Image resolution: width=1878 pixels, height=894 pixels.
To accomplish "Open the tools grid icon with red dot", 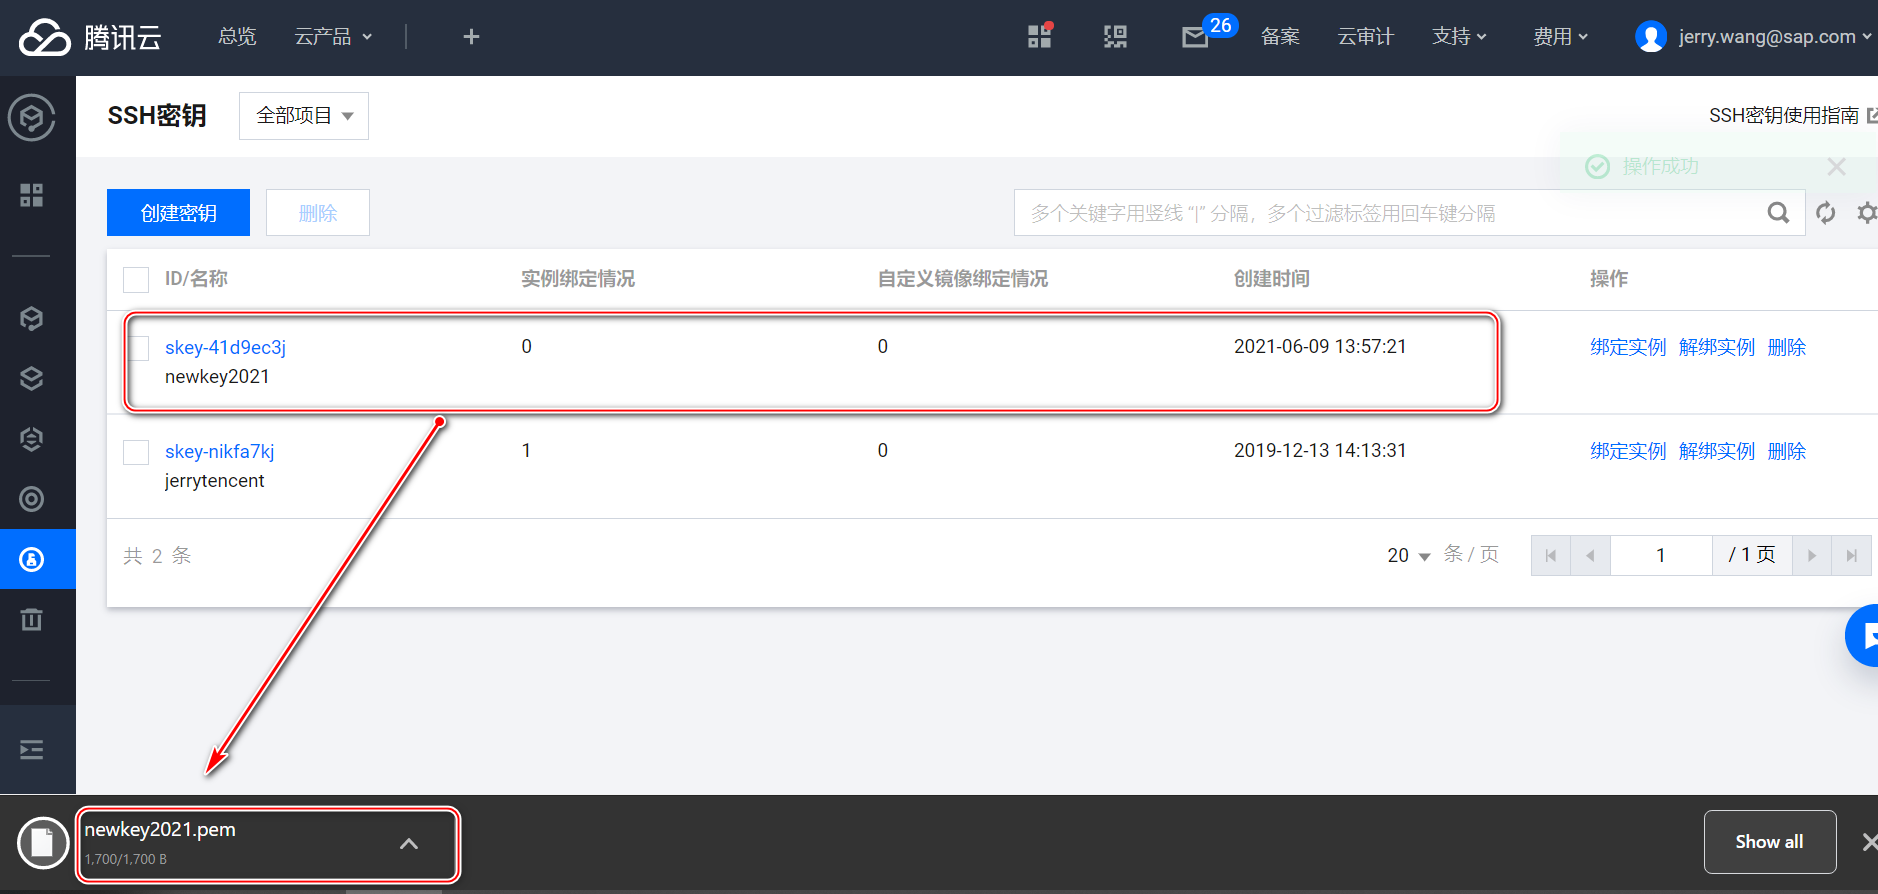I will point(1040,36).
